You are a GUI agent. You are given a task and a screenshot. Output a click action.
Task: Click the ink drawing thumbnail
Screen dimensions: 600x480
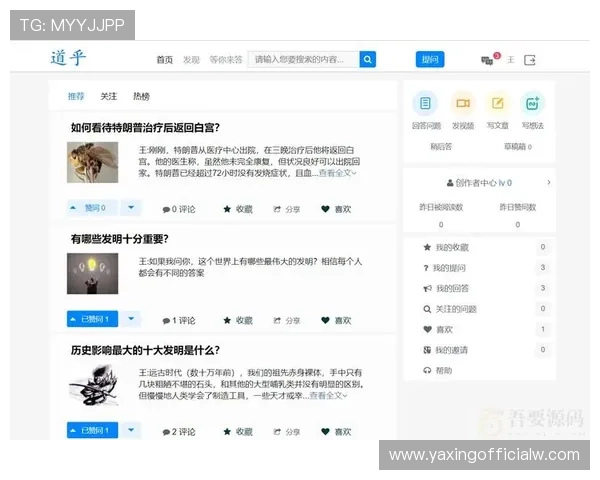(x=93, y=385)
